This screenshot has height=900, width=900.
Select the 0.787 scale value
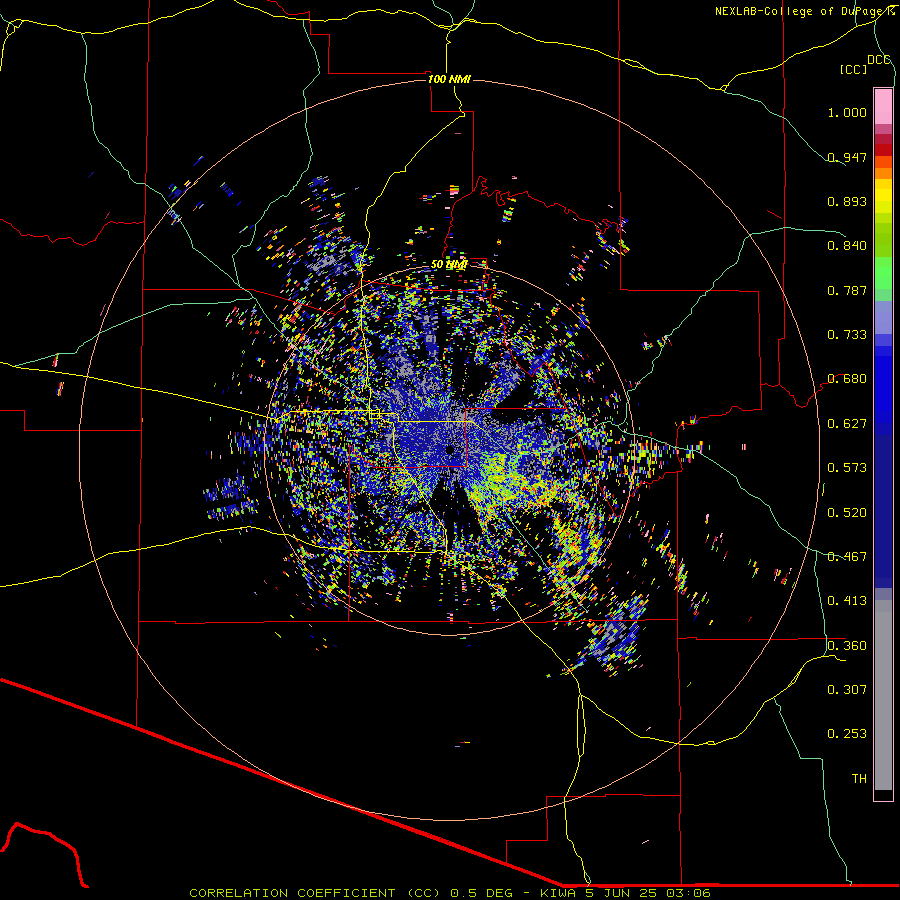(x=847, y=290)
